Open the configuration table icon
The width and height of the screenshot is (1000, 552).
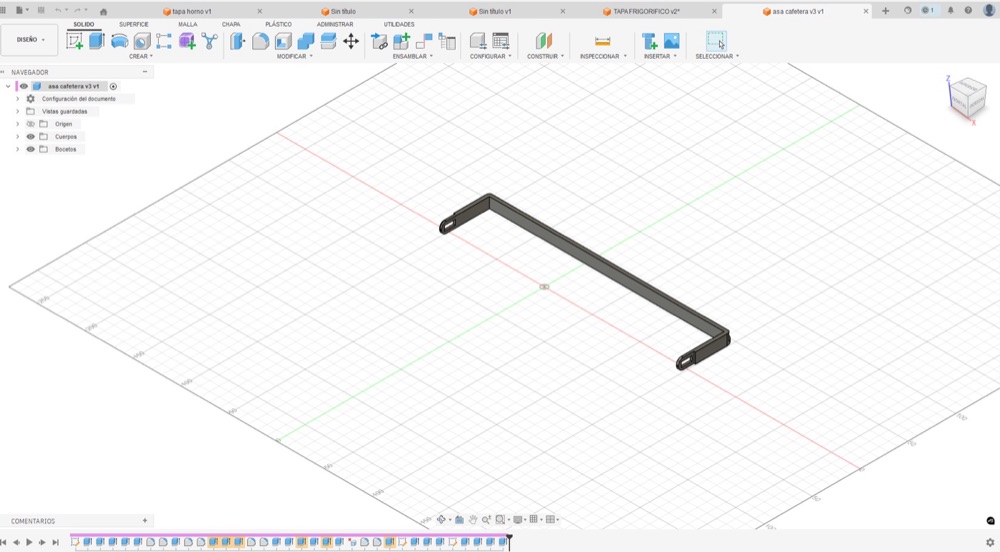[x=501, y=41]
